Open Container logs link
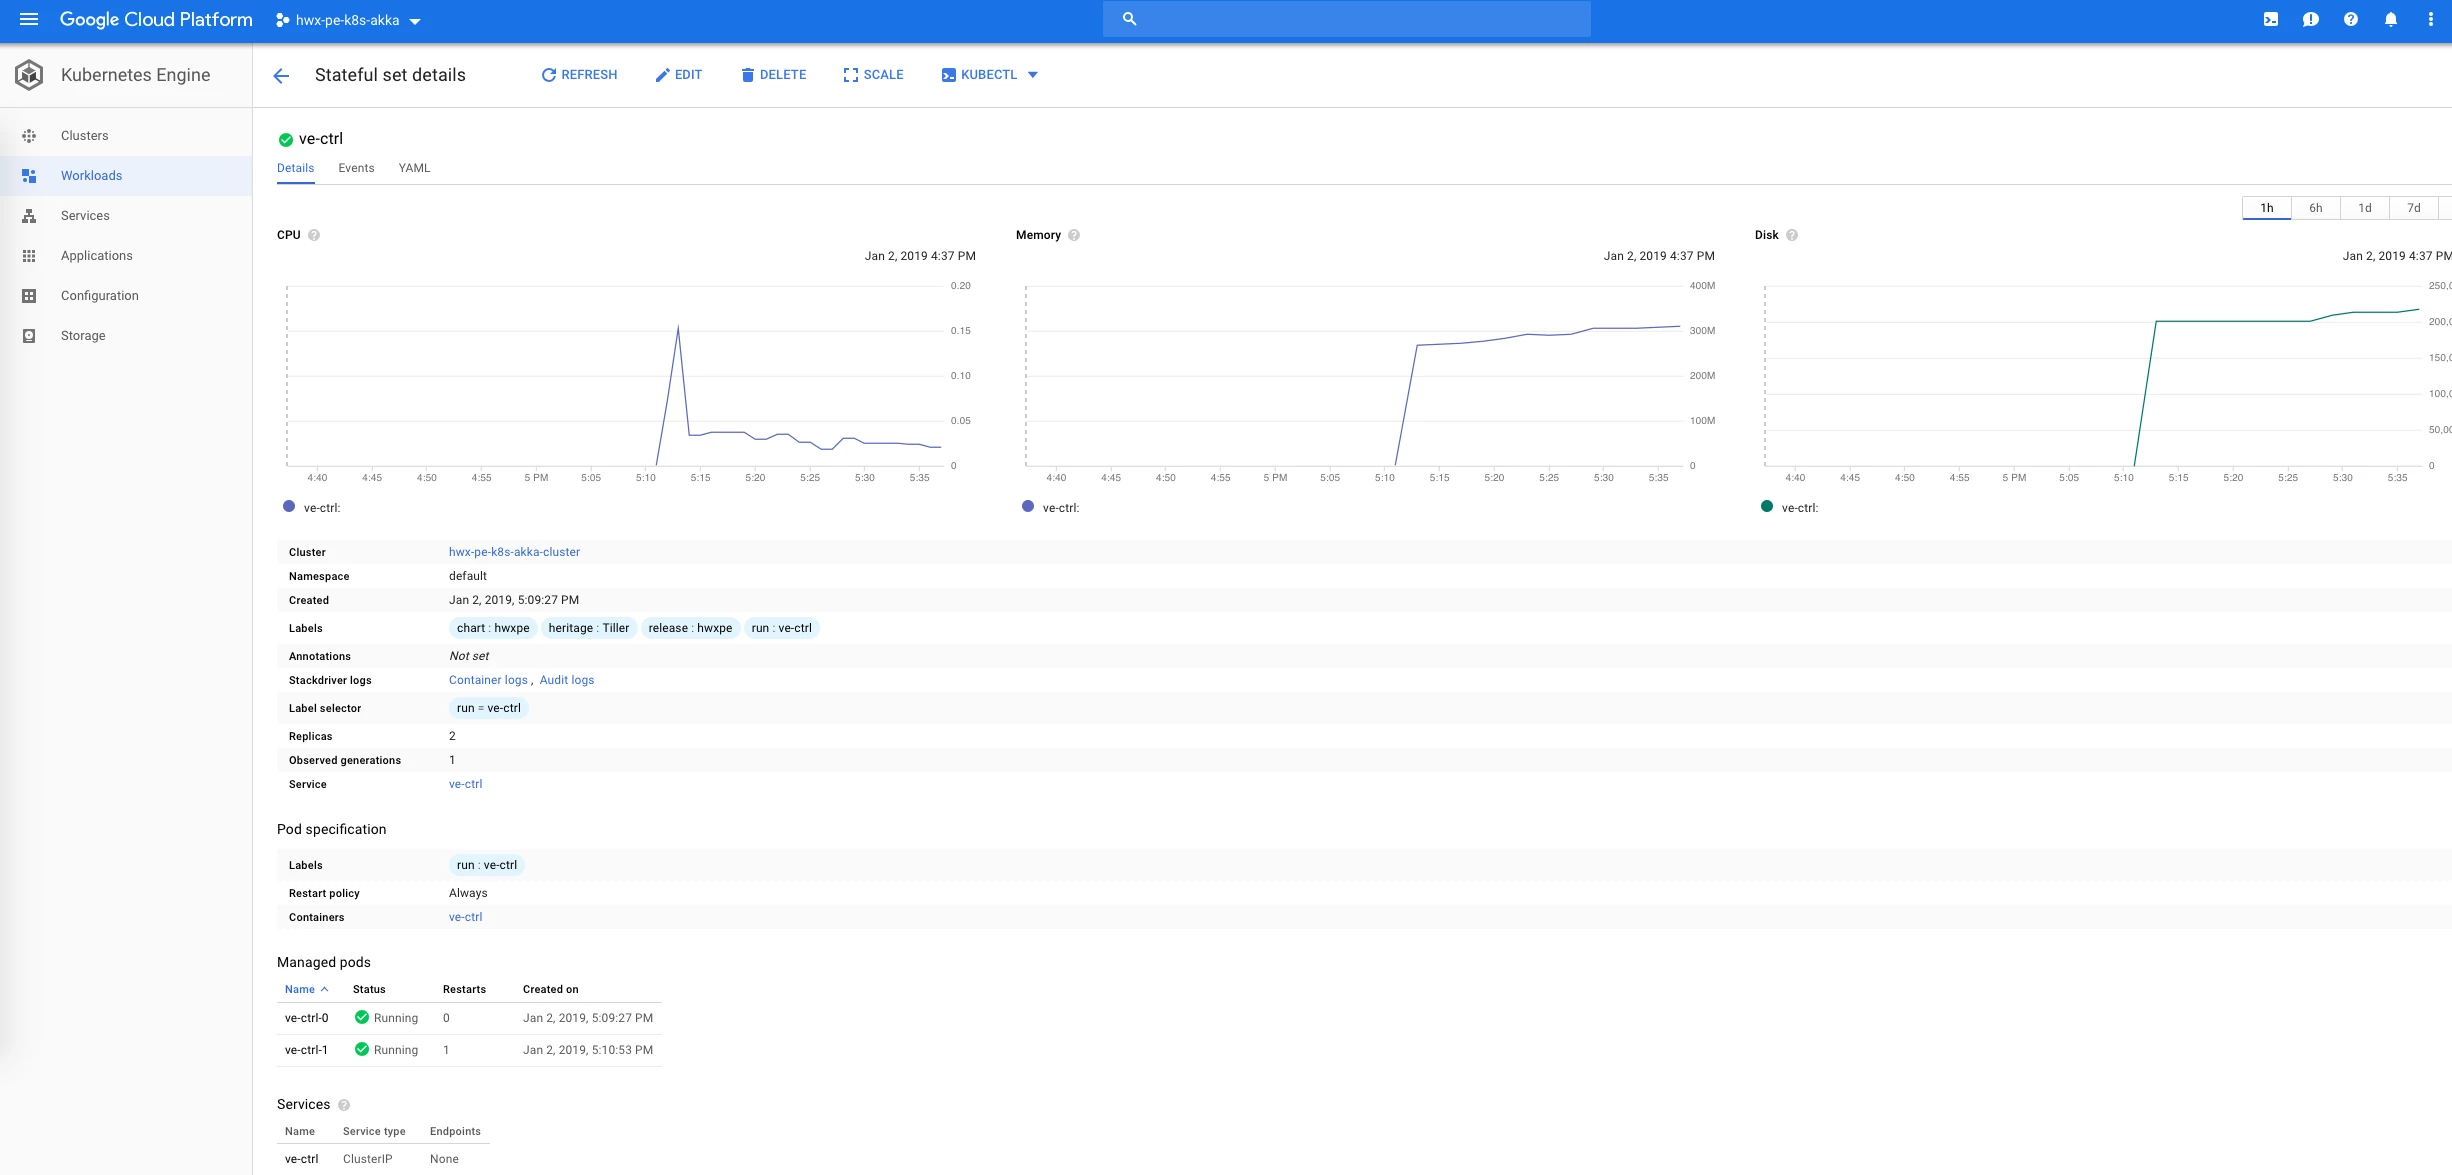 (488, 680)
